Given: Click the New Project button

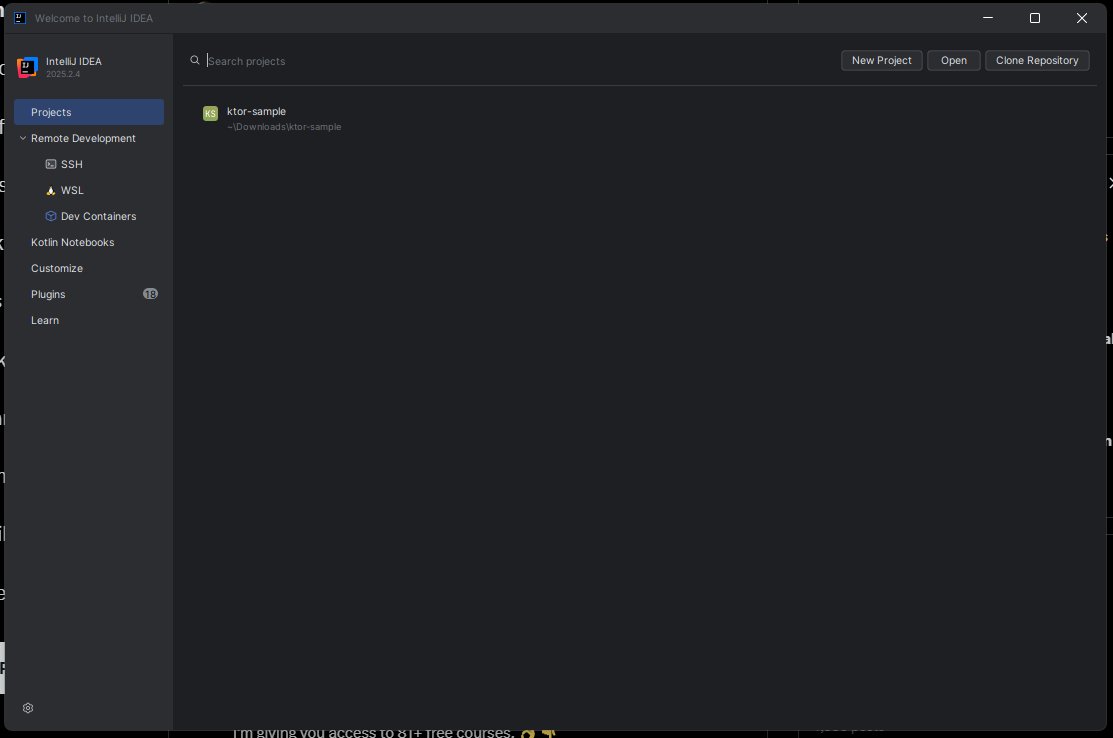Looking at the screenshot, I should coord(882,60).
